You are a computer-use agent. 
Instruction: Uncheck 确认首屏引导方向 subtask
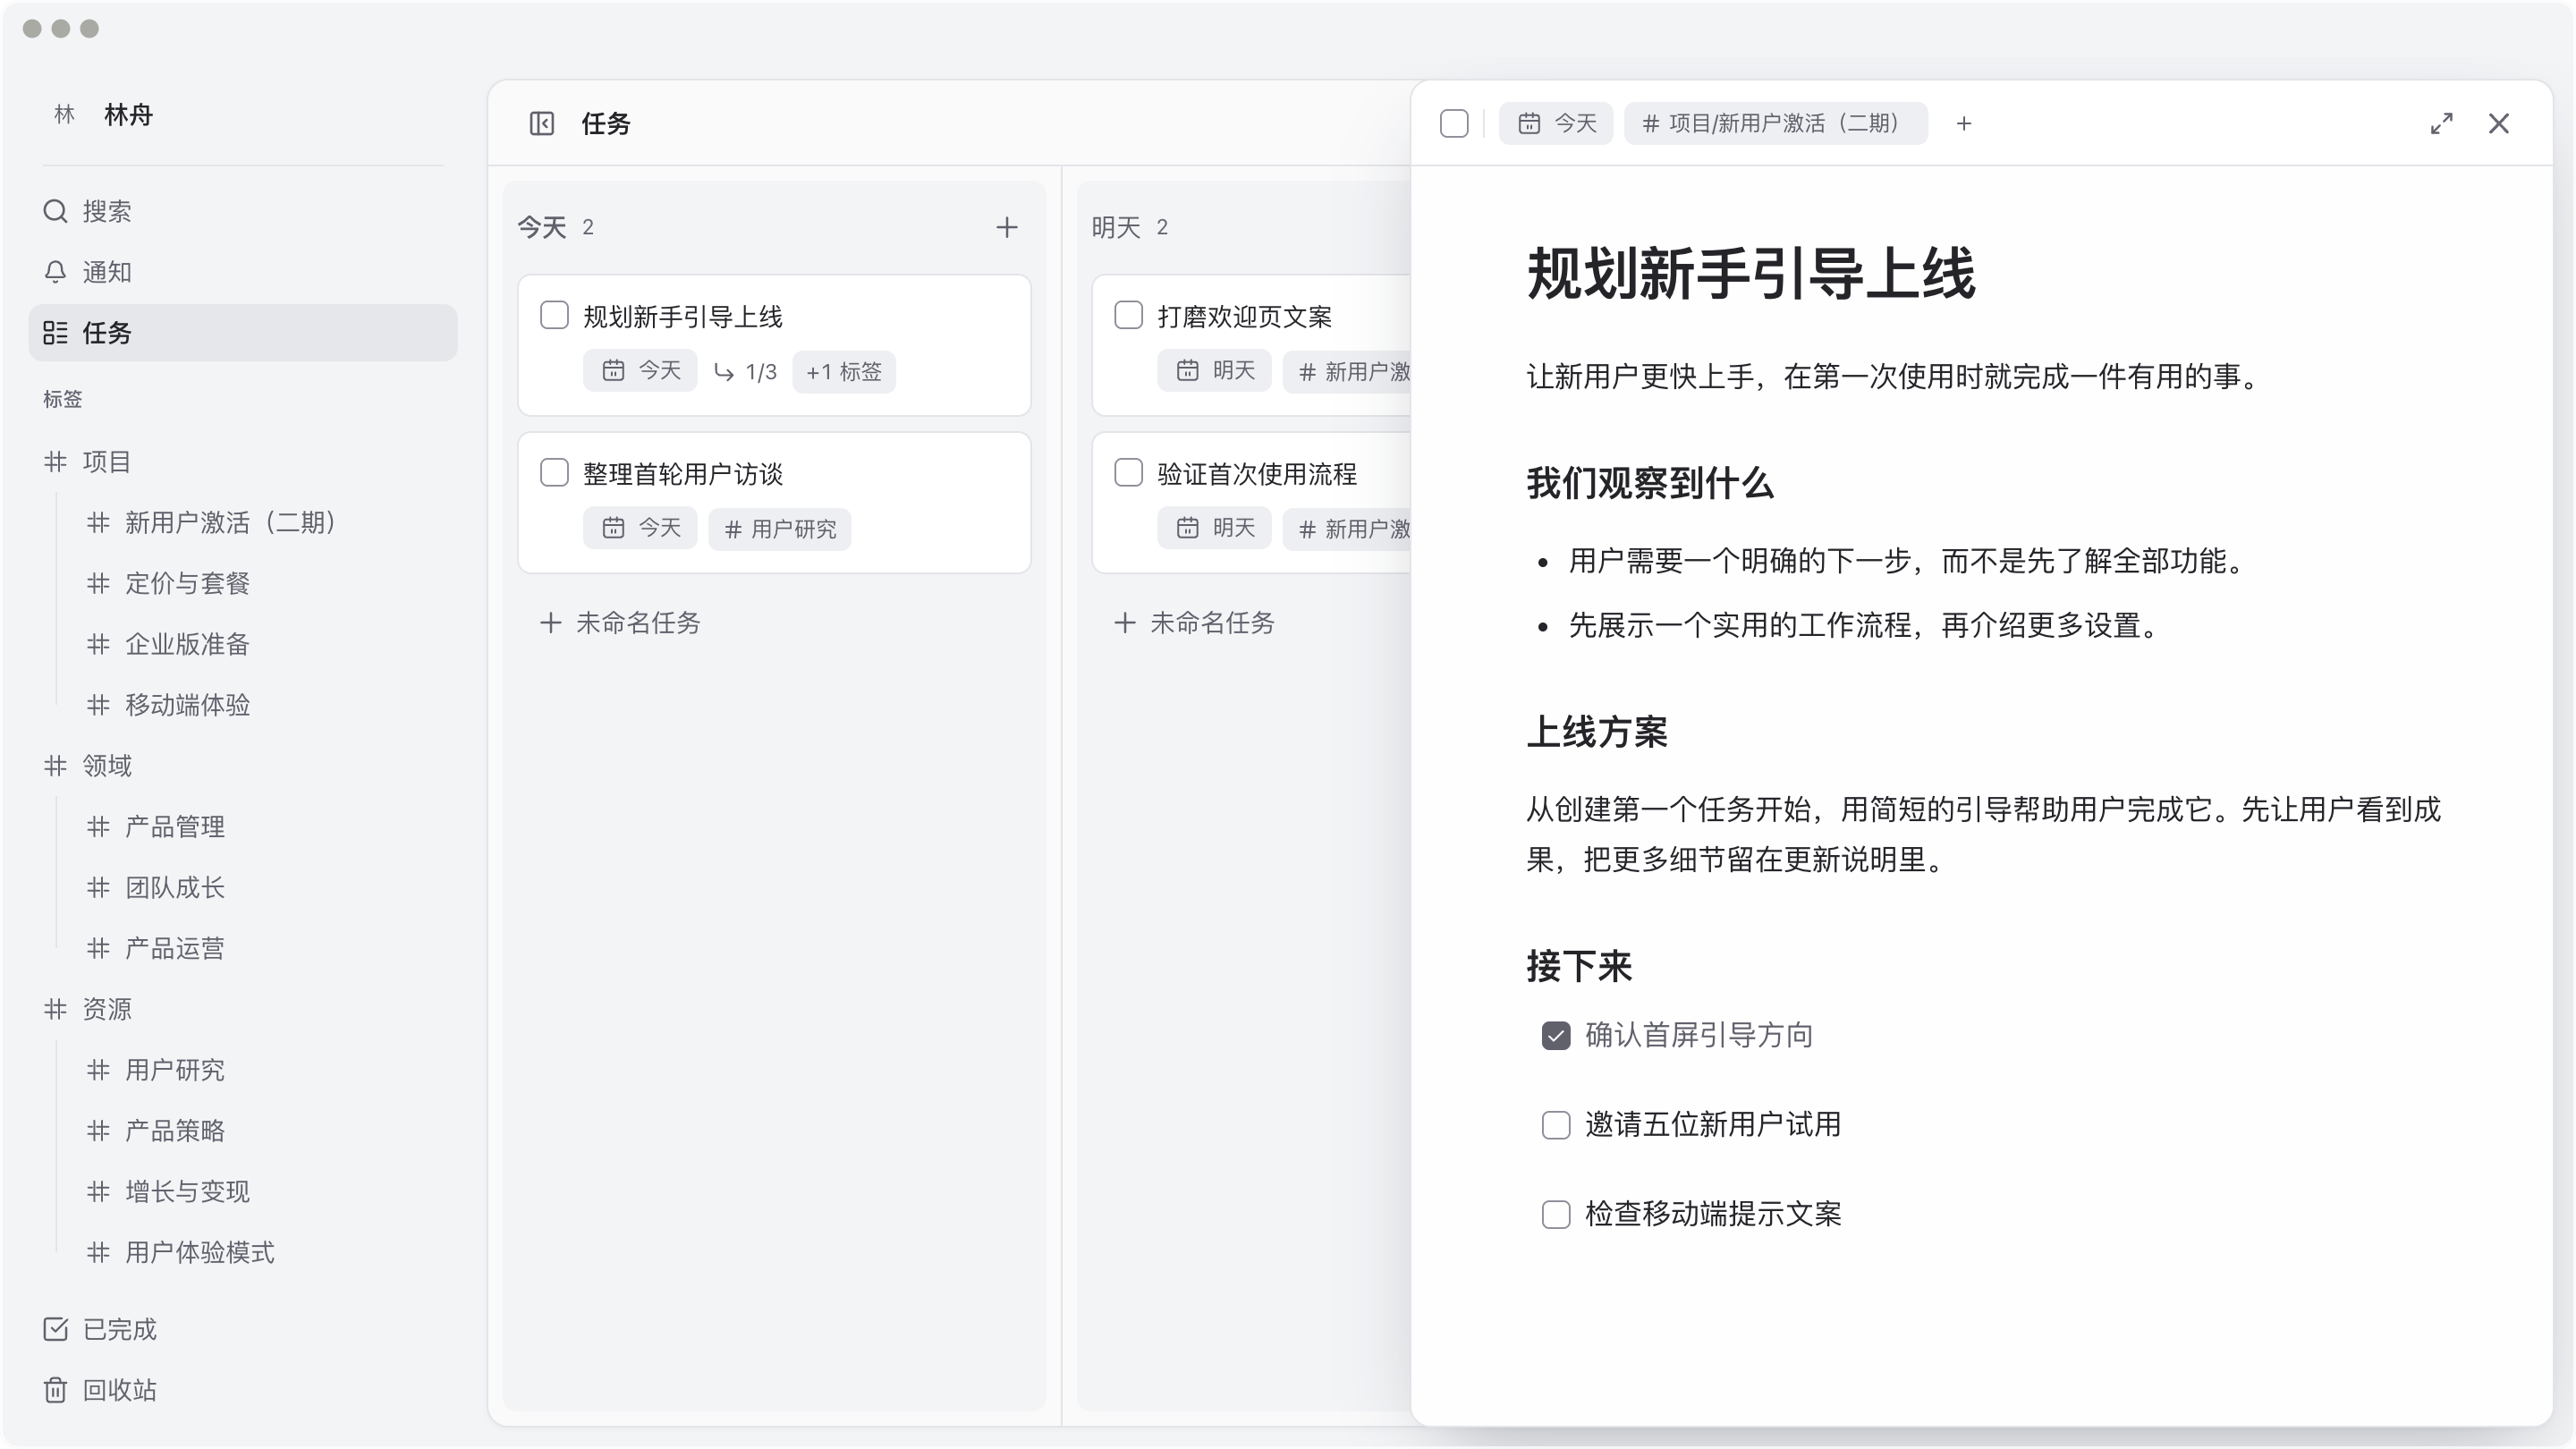tap(1556, 1035)
